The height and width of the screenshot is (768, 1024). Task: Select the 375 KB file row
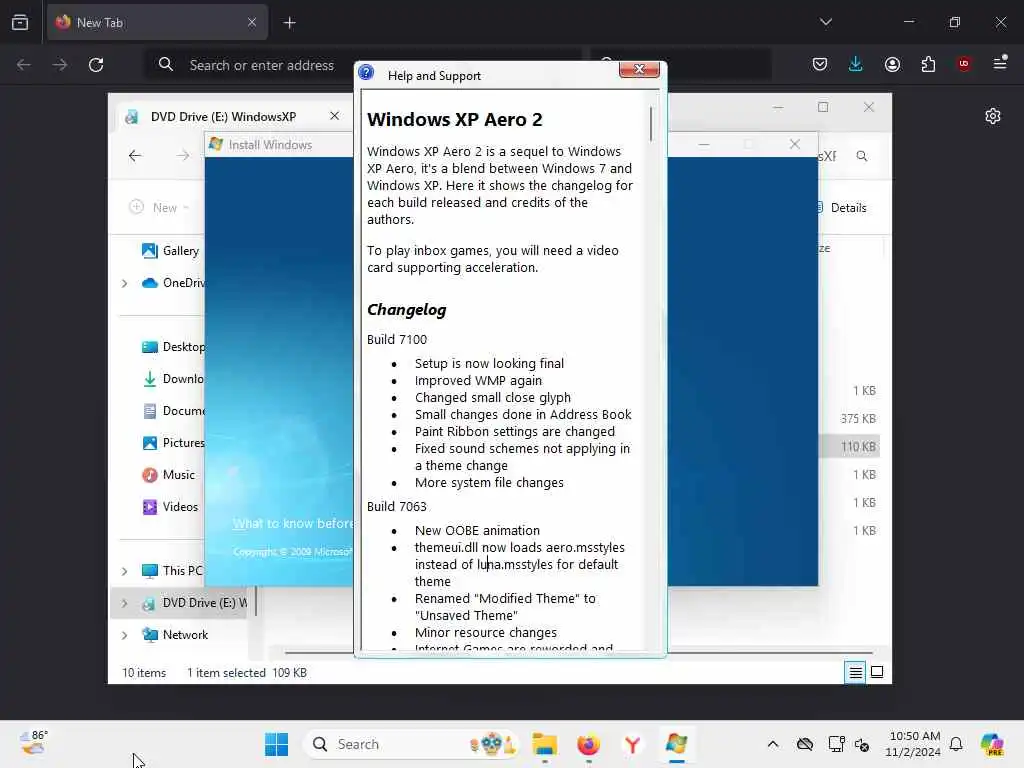tap(850, 419)
